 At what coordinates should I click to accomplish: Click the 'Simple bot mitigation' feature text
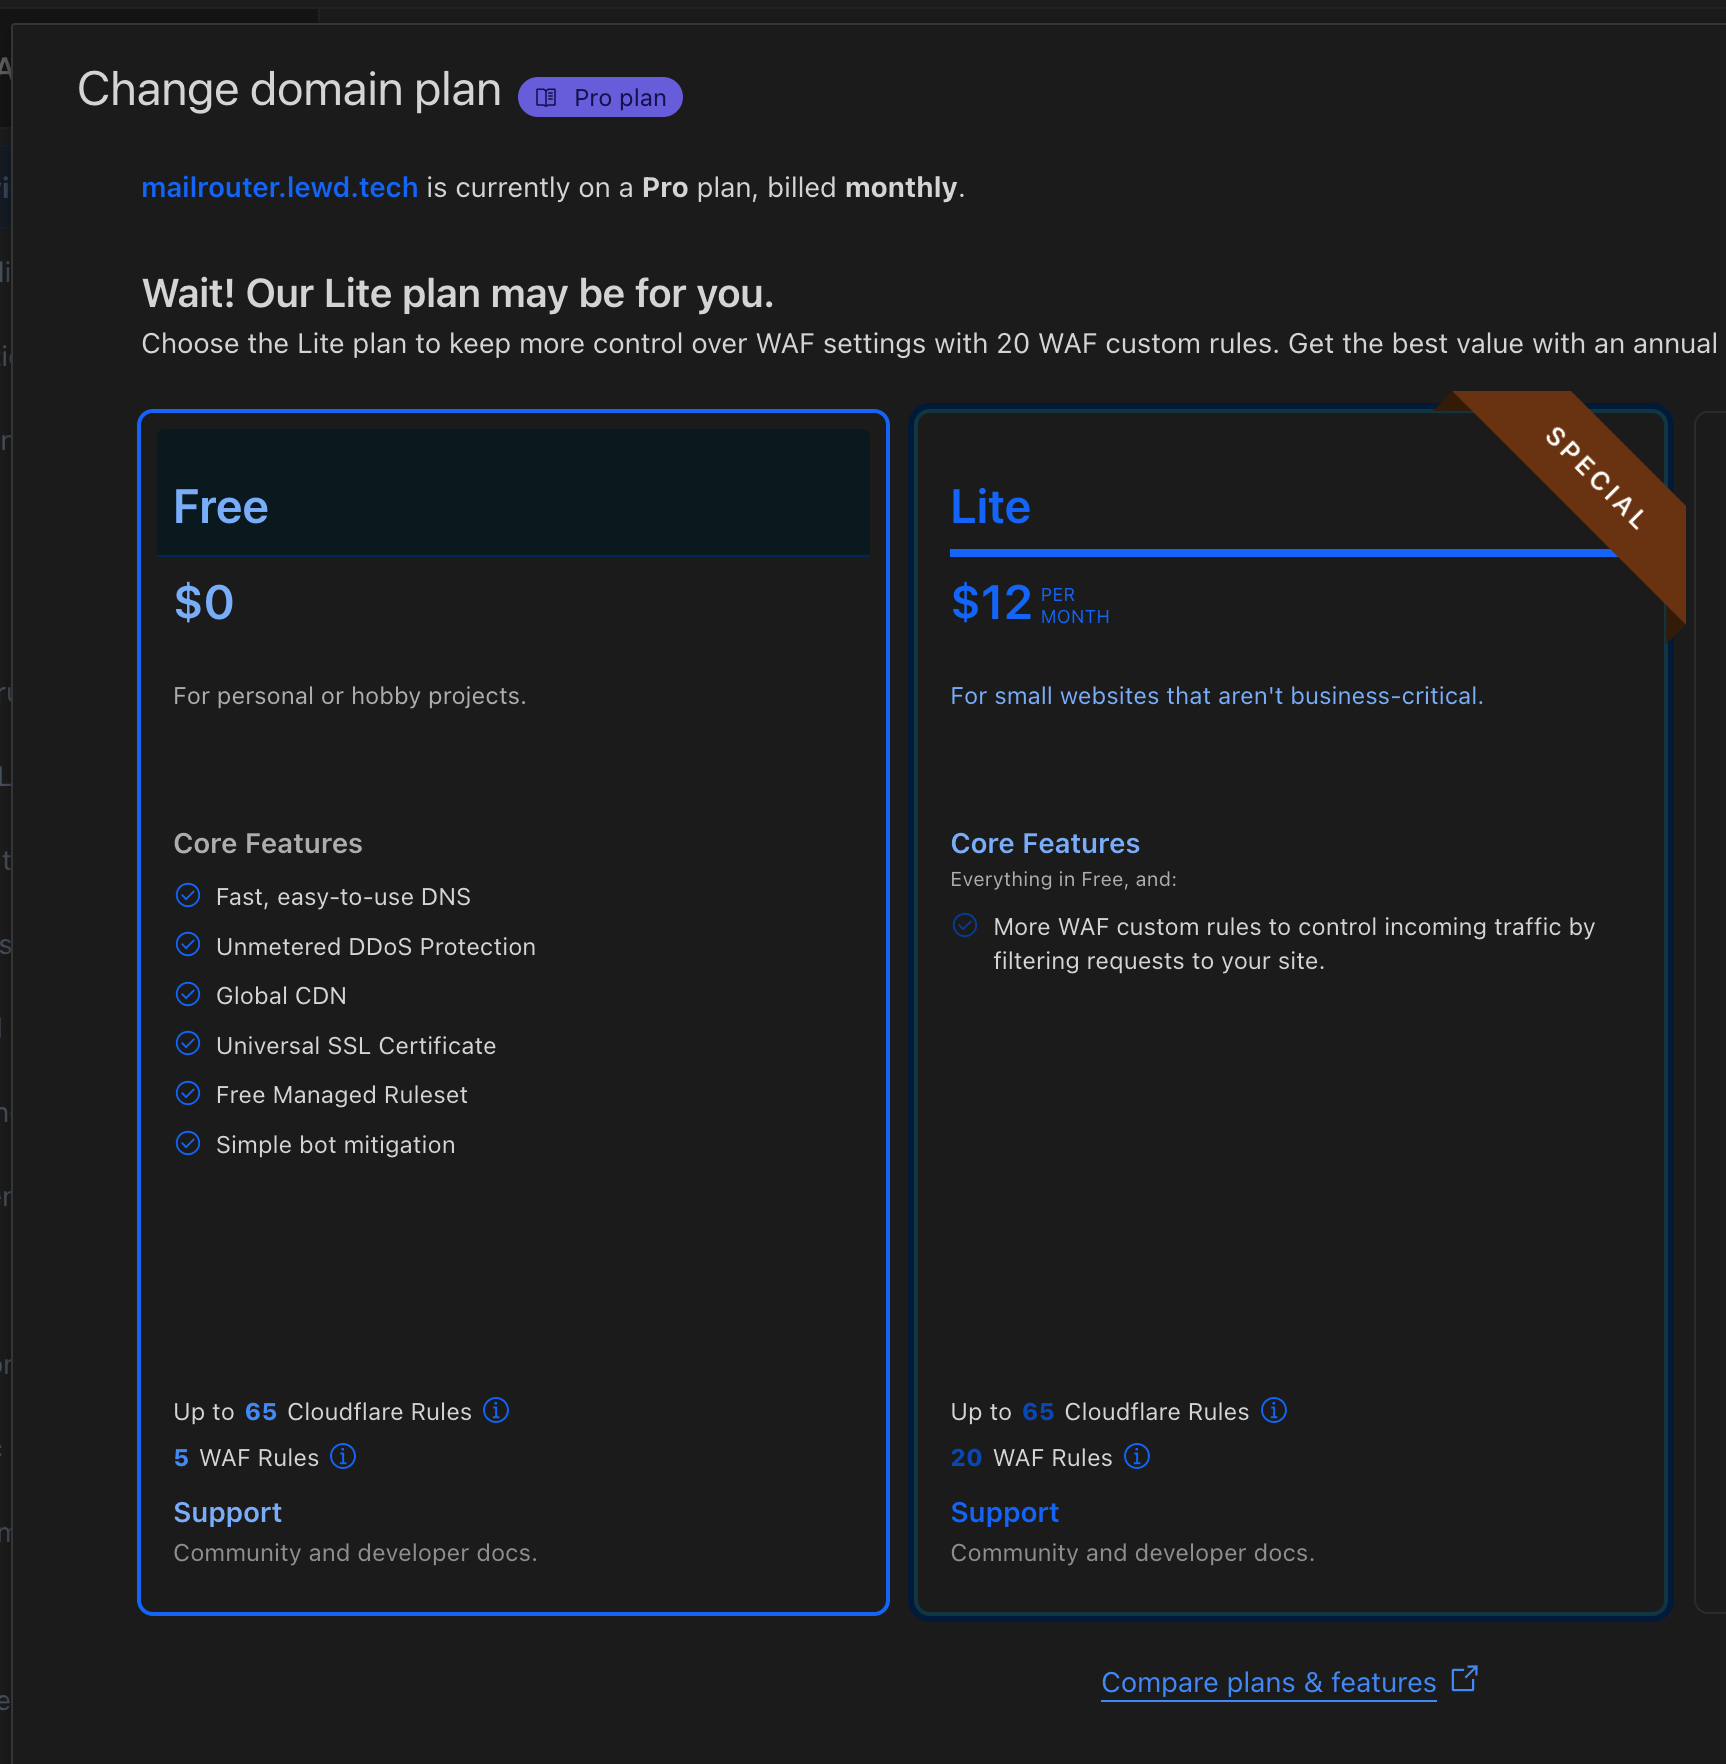336,1145
